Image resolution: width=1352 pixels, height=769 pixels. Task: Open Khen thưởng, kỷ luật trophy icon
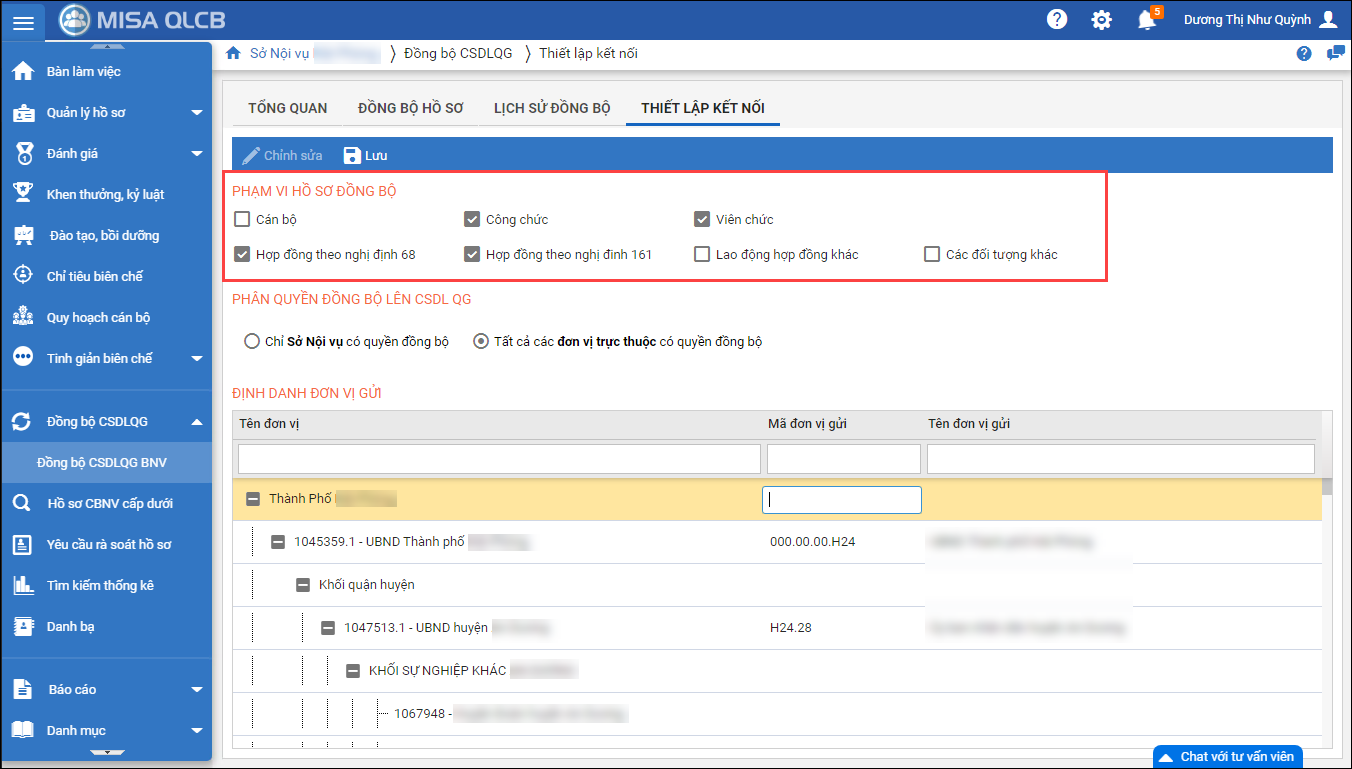coord(23,194)
